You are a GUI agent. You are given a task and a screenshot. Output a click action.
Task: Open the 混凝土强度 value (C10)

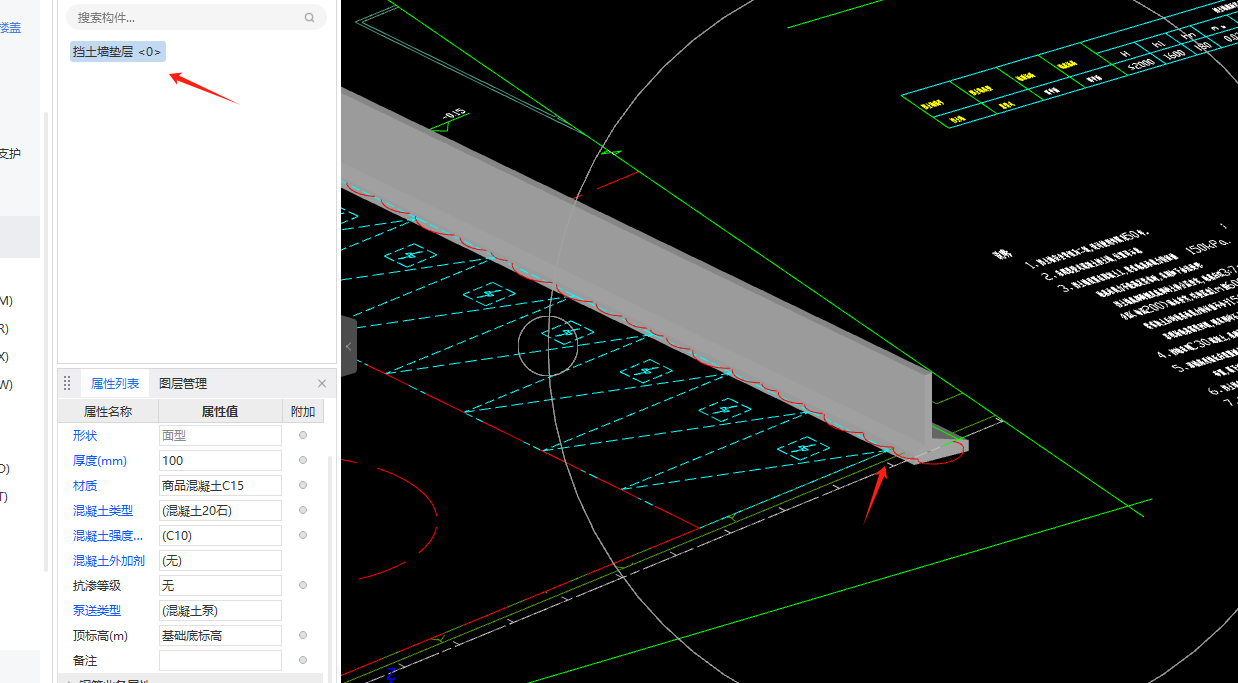pos(220,536)
